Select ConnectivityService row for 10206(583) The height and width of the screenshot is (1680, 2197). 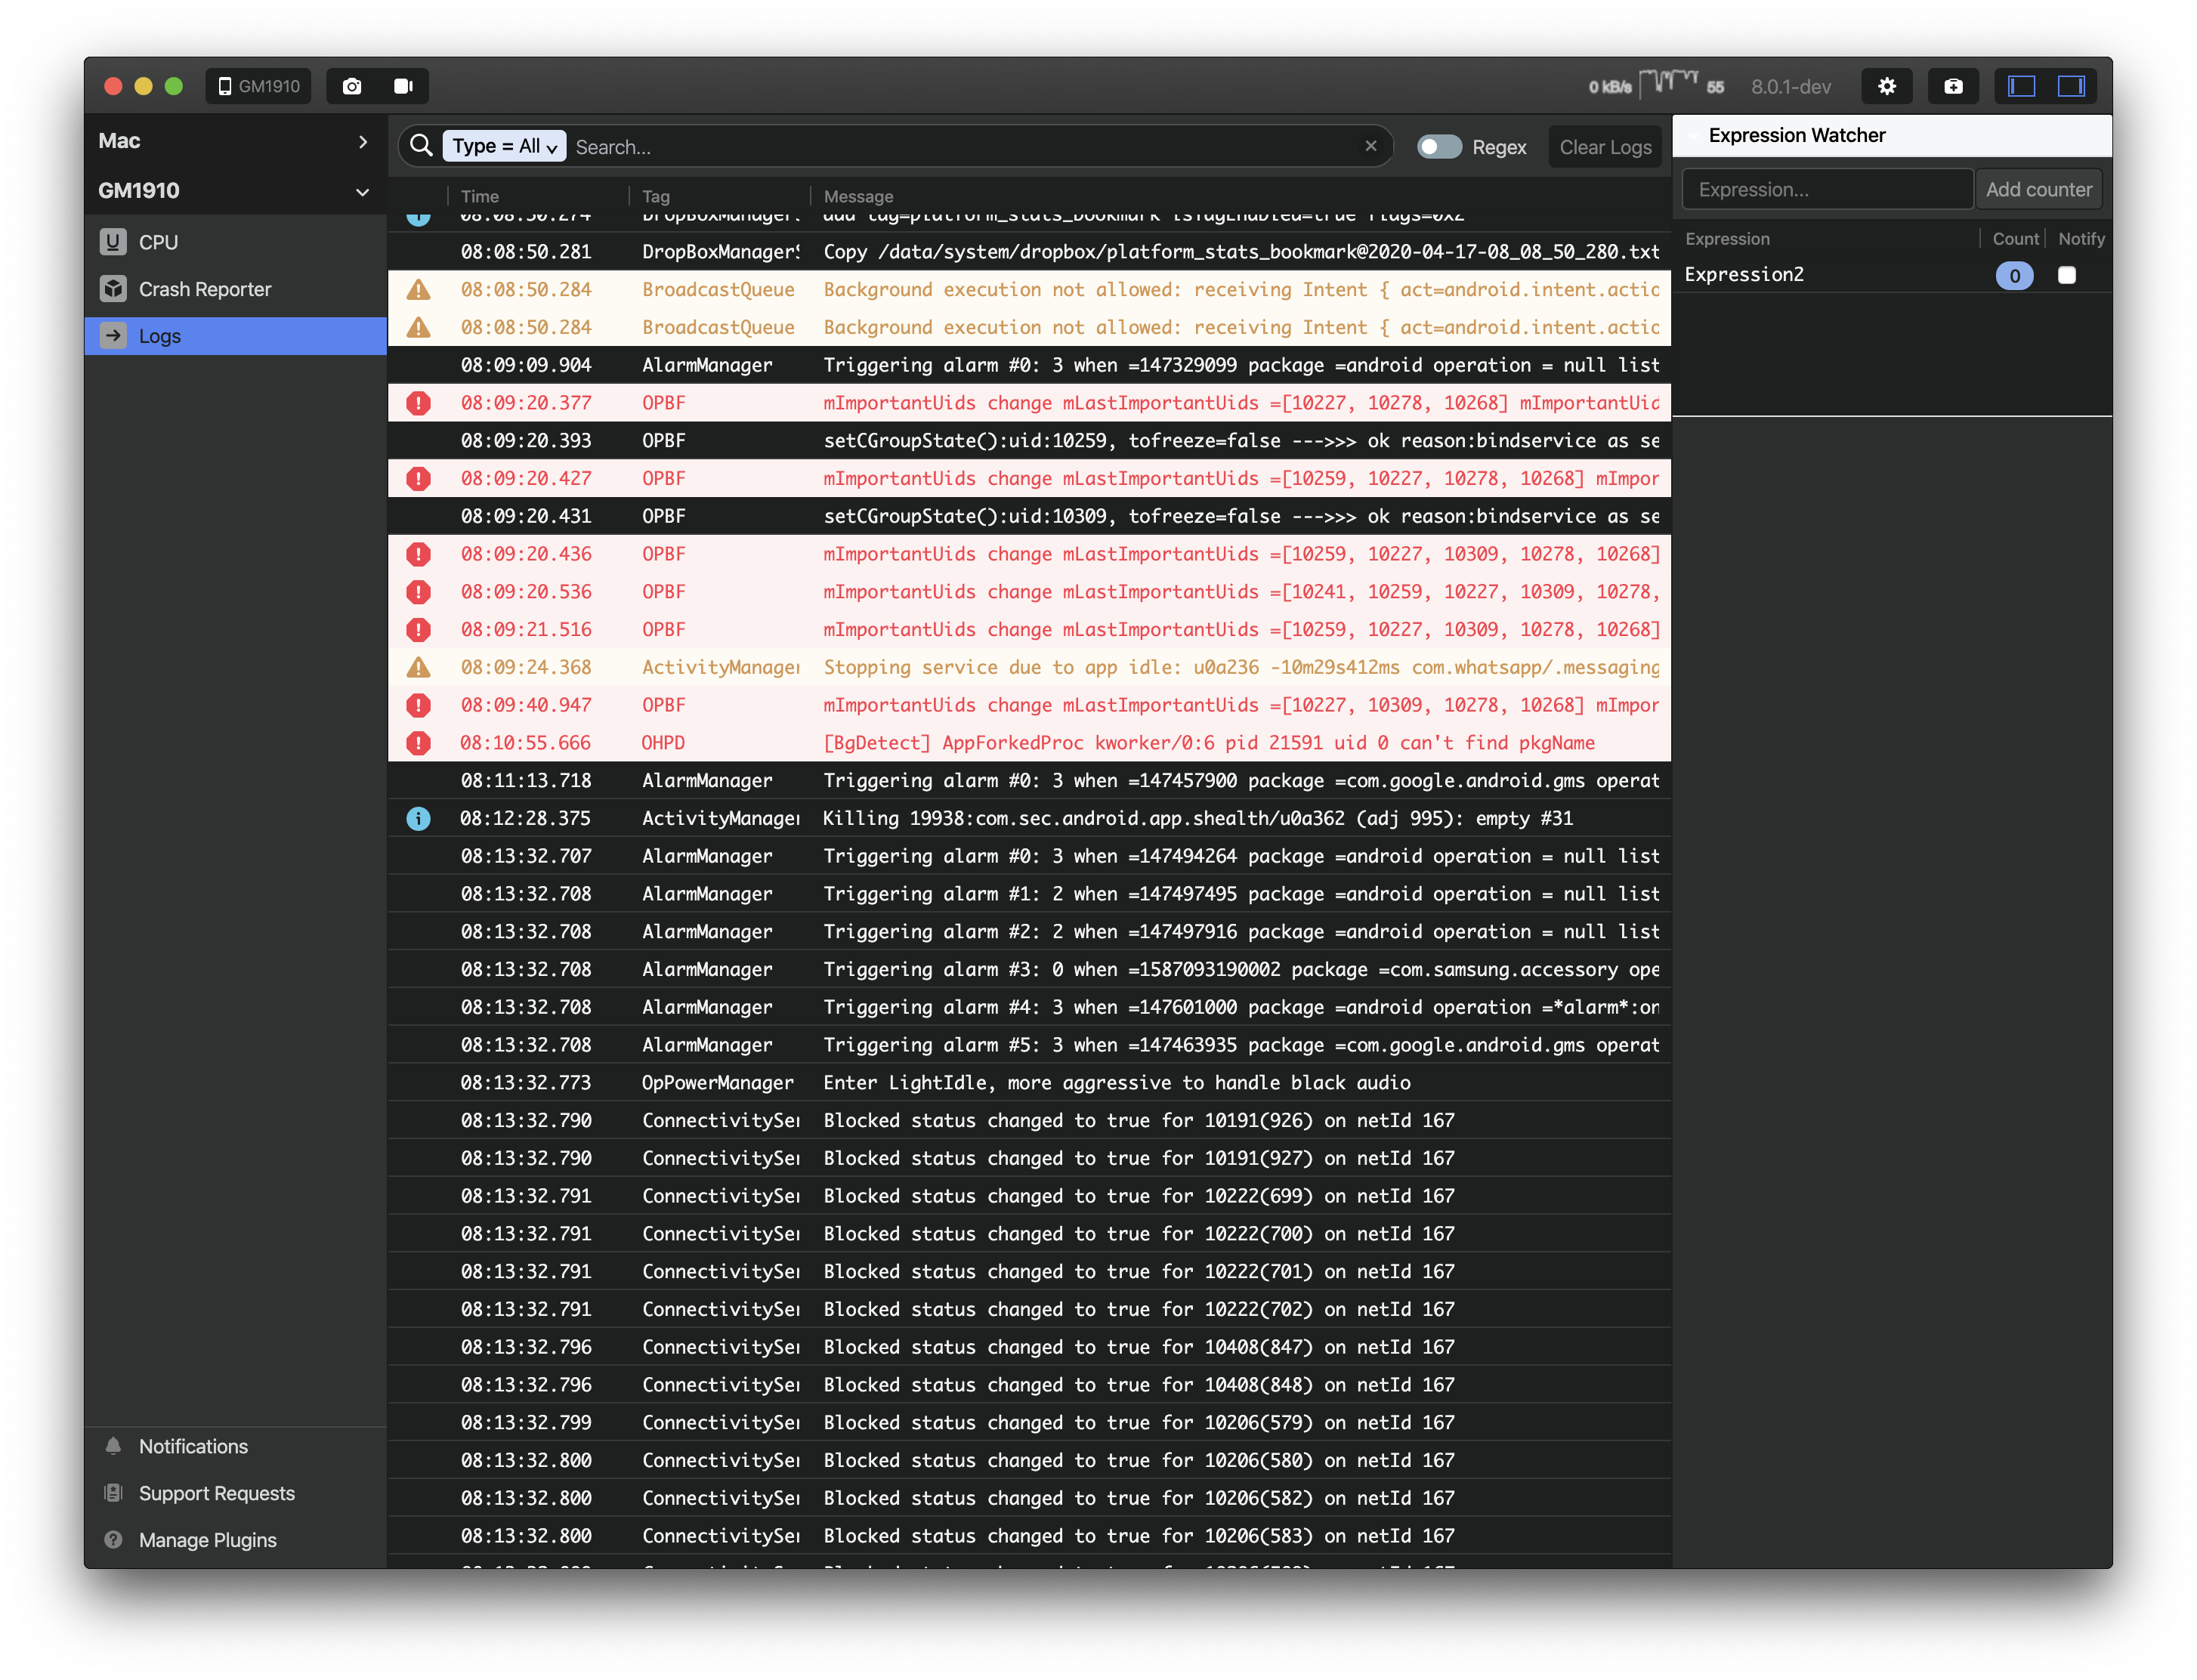tap(1029, 1536)
